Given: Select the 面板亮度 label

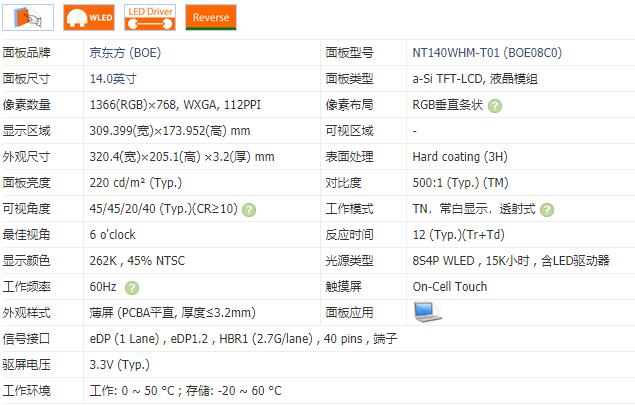Looking at the screenshot, I should [x=26, y=183].
